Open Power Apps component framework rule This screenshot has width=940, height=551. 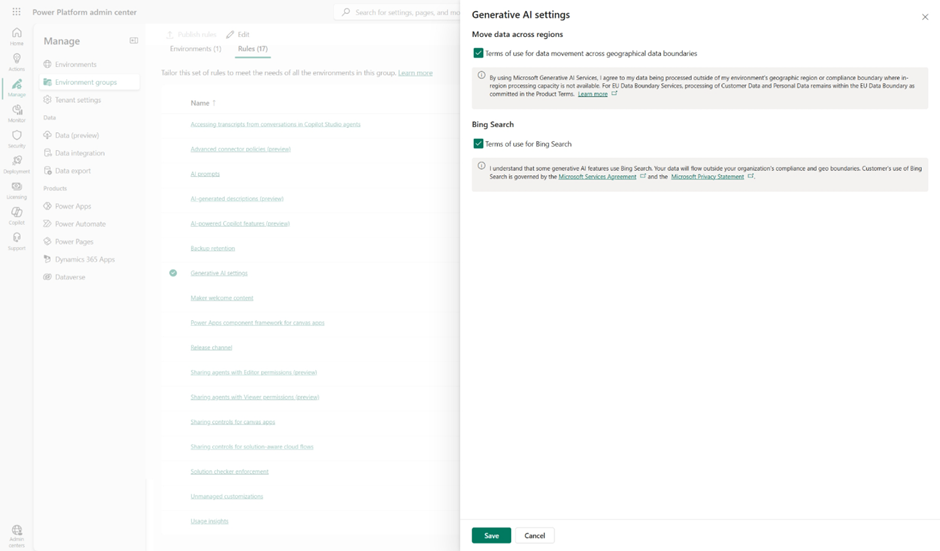point(257,323)
